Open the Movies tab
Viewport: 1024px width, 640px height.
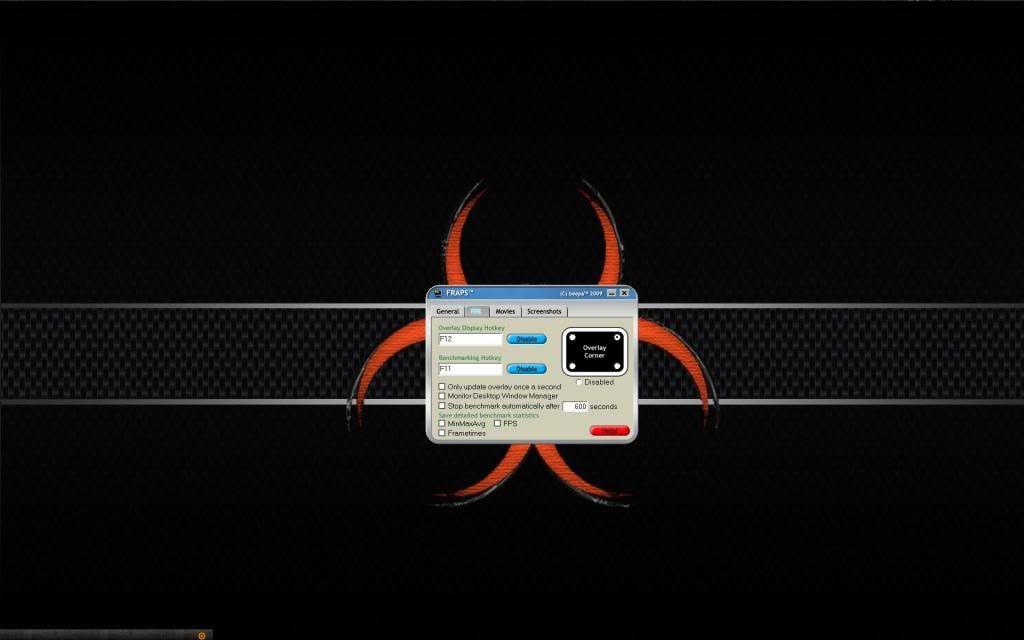coord(505,312)
